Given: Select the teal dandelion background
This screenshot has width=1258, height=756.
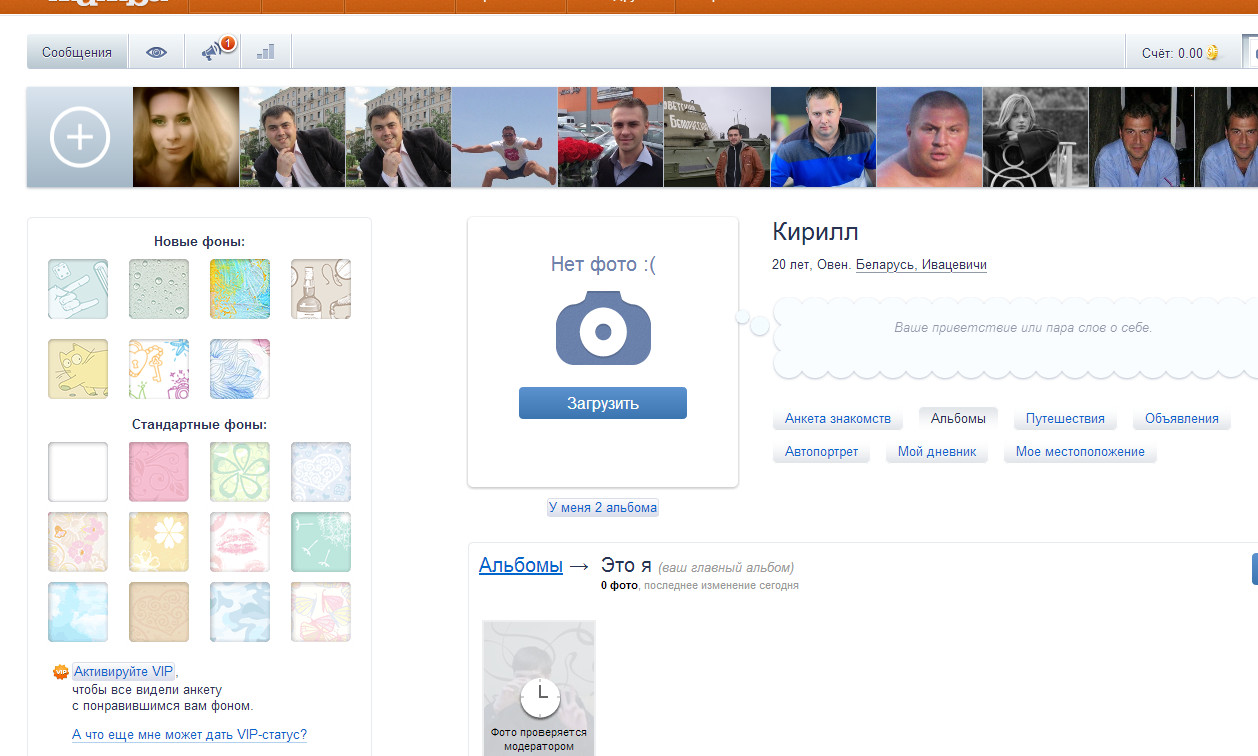Looking at the screenshot, I should pos(321,542).
